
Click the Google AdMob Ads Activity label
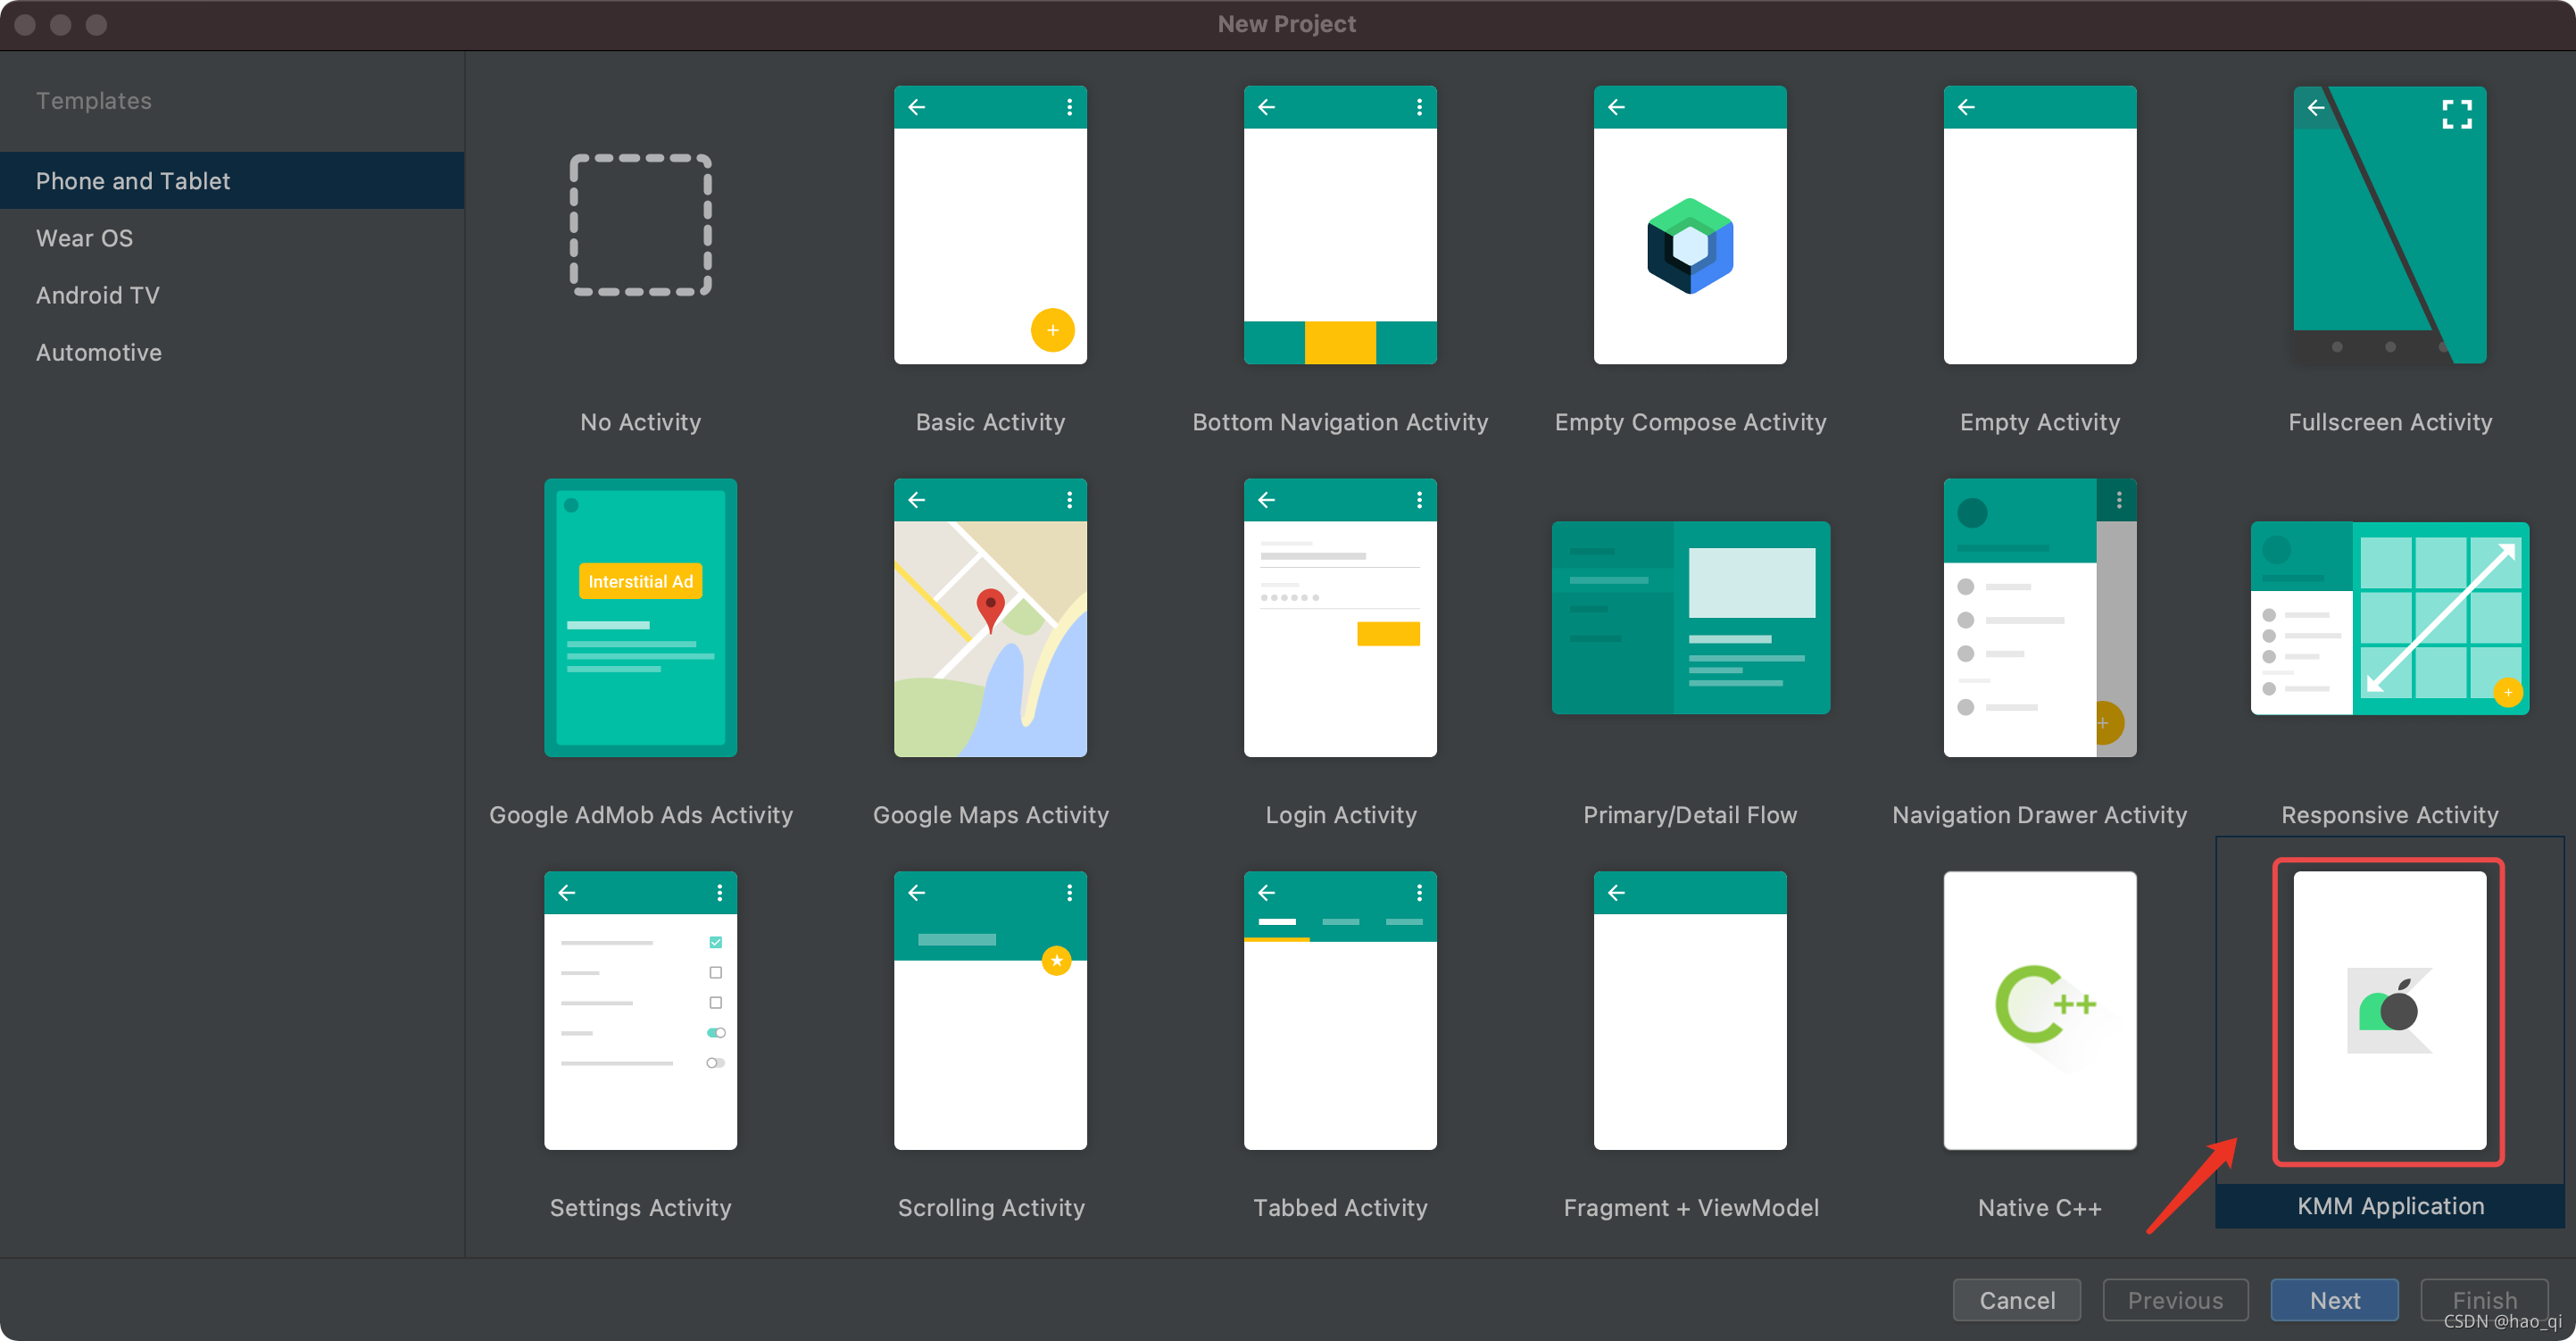point(640,815)
